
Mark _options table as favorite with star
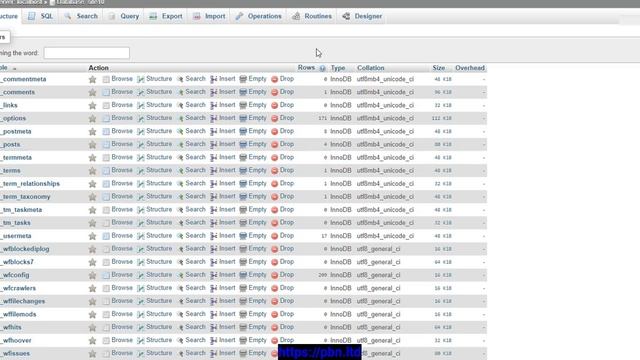[x=93, y=118]
